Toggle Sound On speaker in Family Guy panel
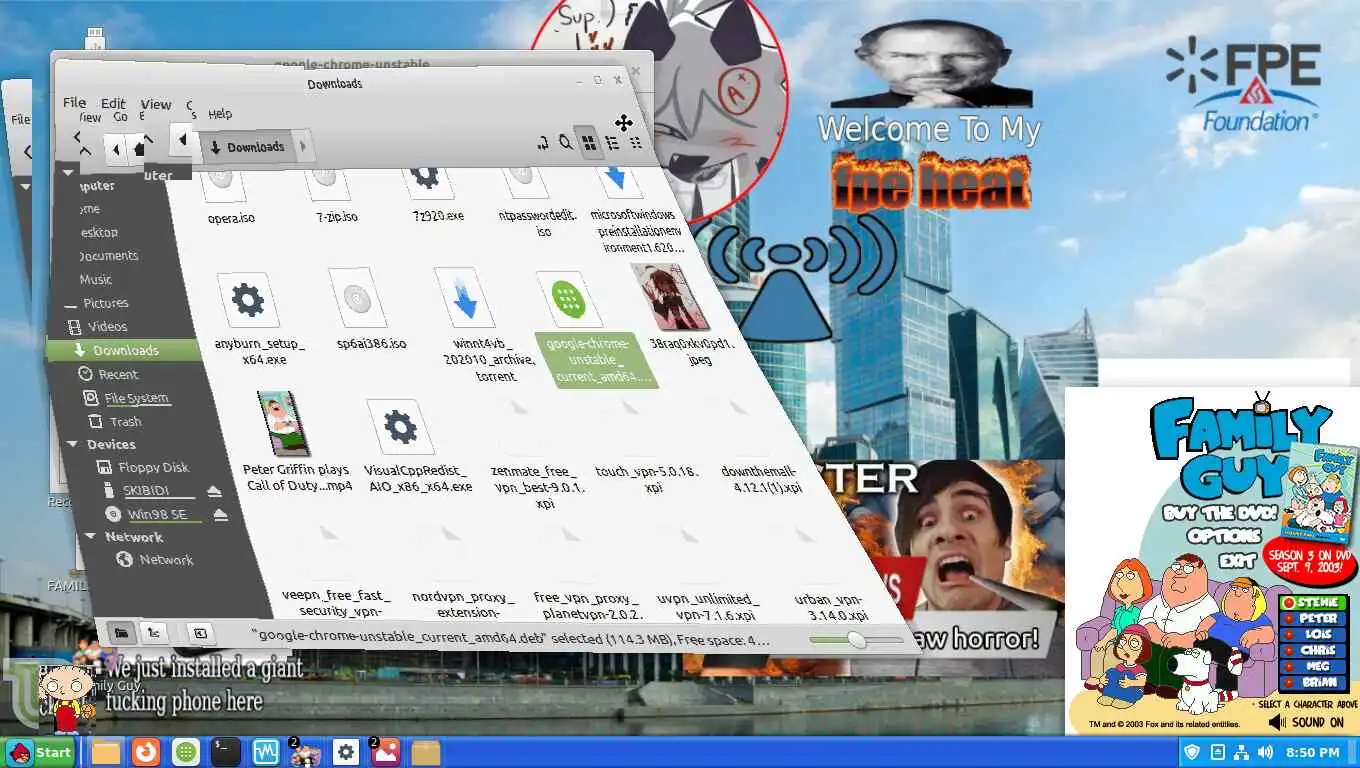The height and width of the screenshot is (768, 1360). [1306, 721]
